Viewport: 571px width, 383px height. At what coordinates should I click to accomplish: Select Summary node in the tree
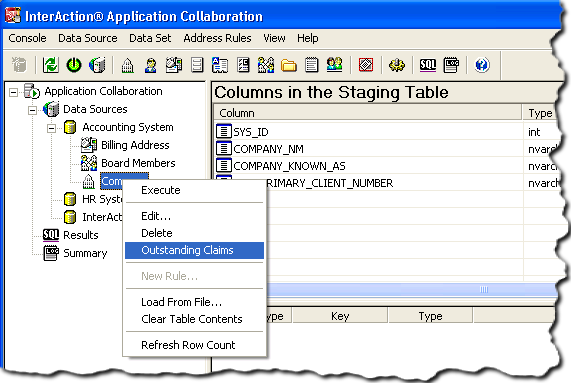click(x=85, y=253)
